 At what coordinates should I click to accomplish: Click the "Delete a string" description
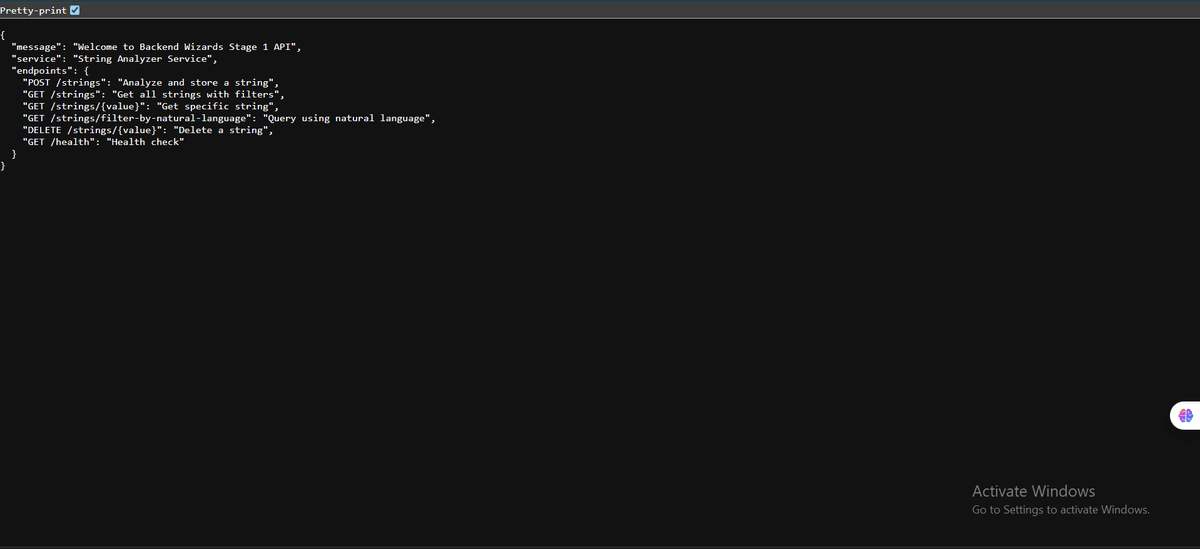pyautogui.click(x=222, y=130)
